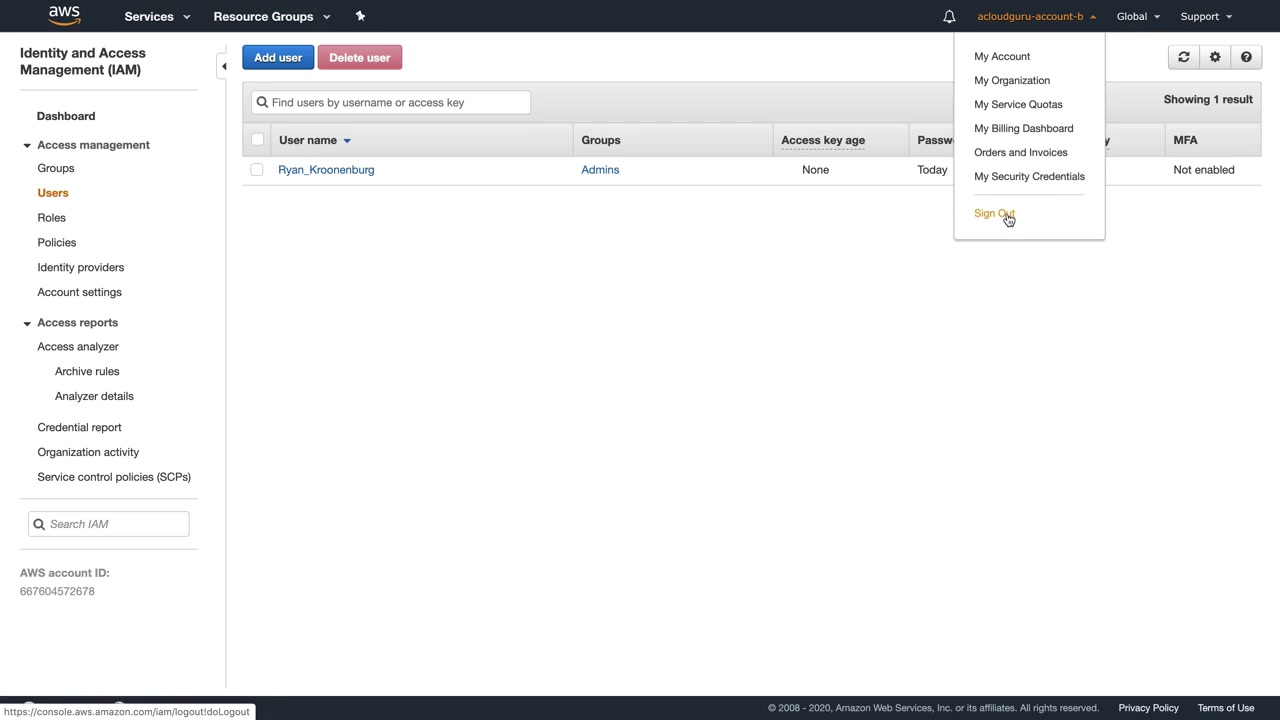Open Groups in sidebar
The height and width of the screenshot is (720, 1280).
click(56, 168)
